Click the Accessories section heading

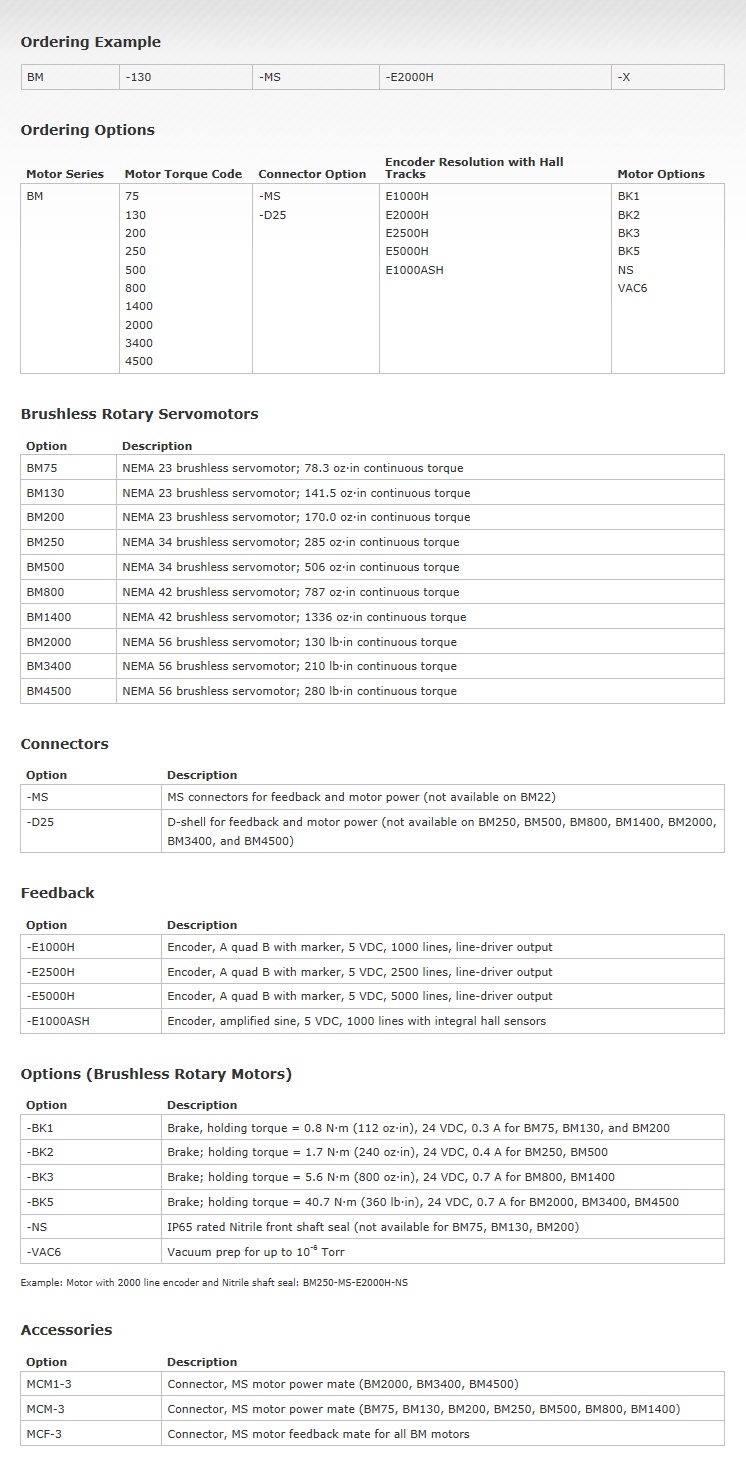point(66,1330)
